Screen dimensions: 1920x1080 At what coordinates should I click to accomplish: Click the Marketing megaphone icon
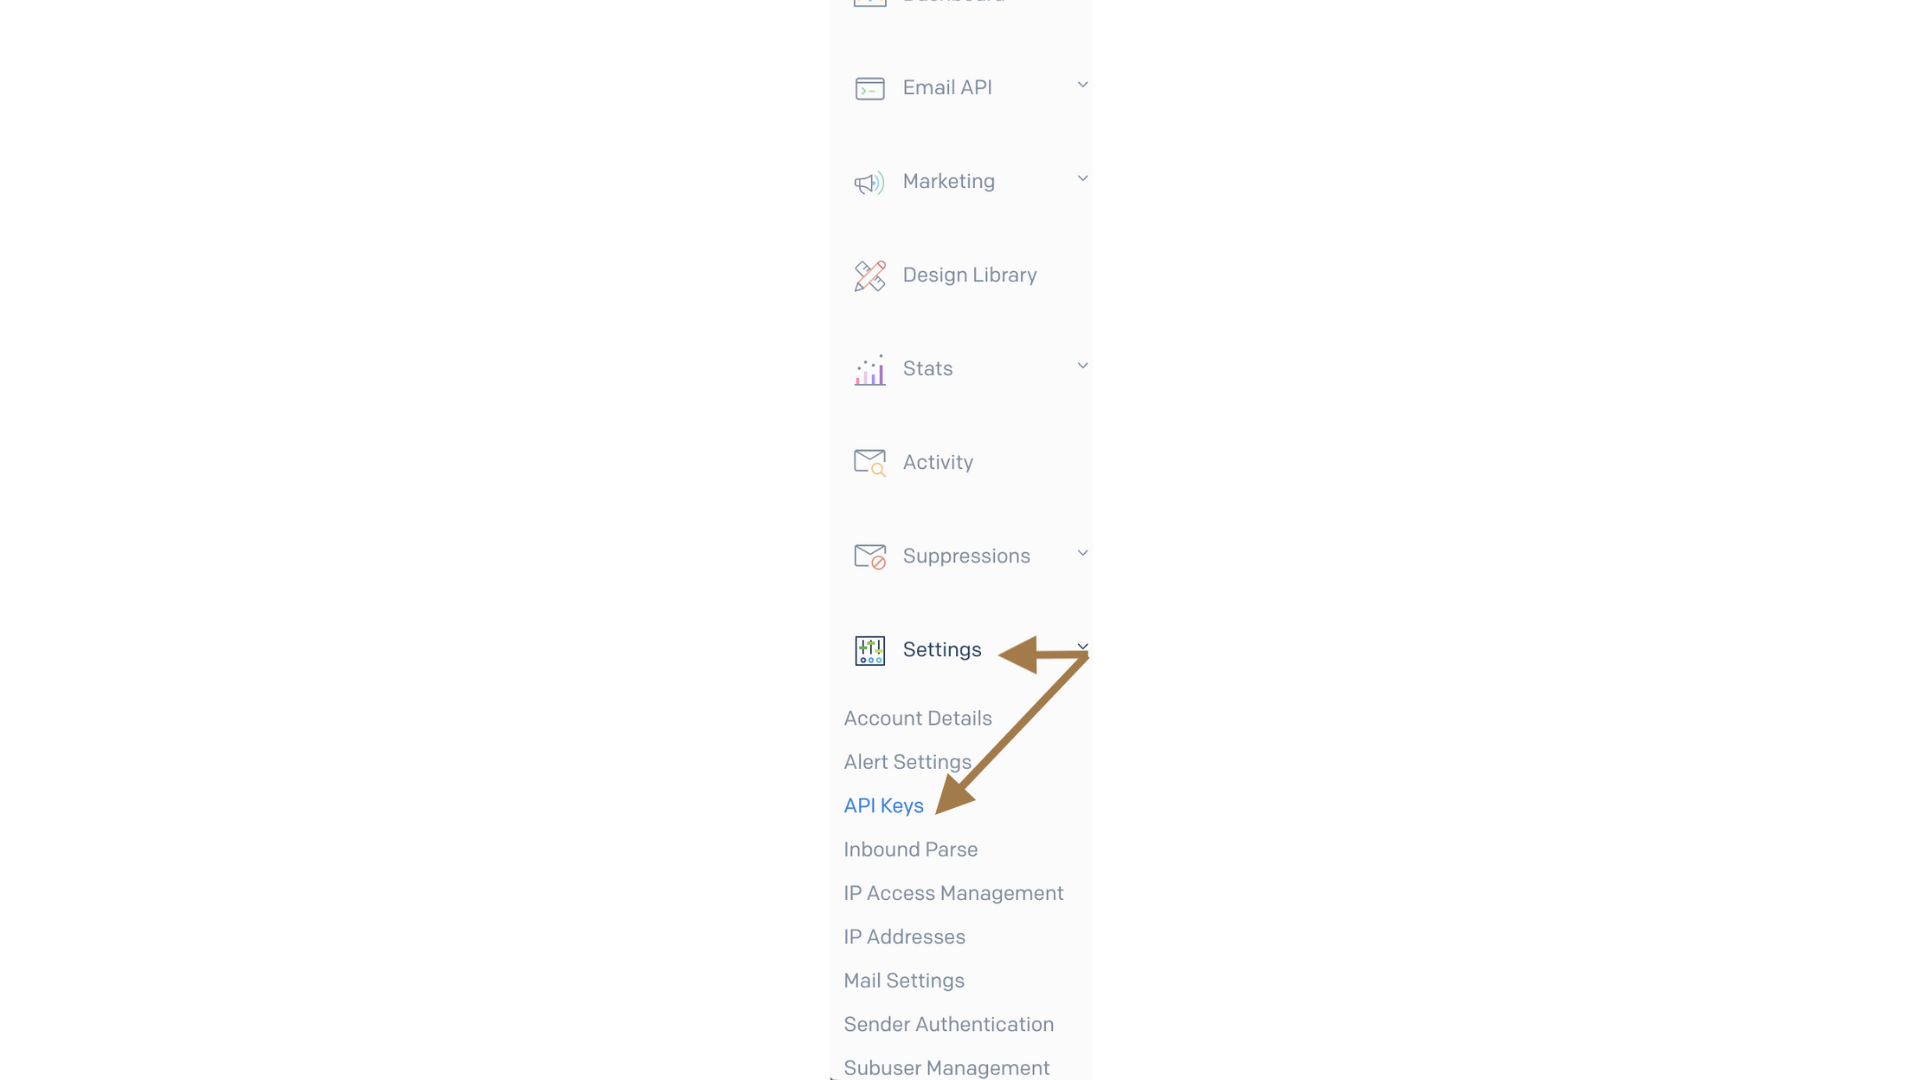868,181
